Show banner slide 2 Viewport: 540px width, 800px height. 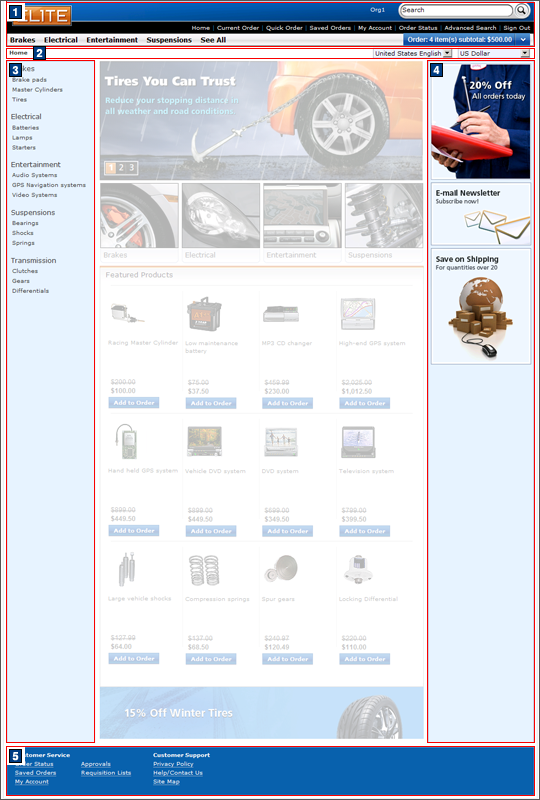click(121, 167)
